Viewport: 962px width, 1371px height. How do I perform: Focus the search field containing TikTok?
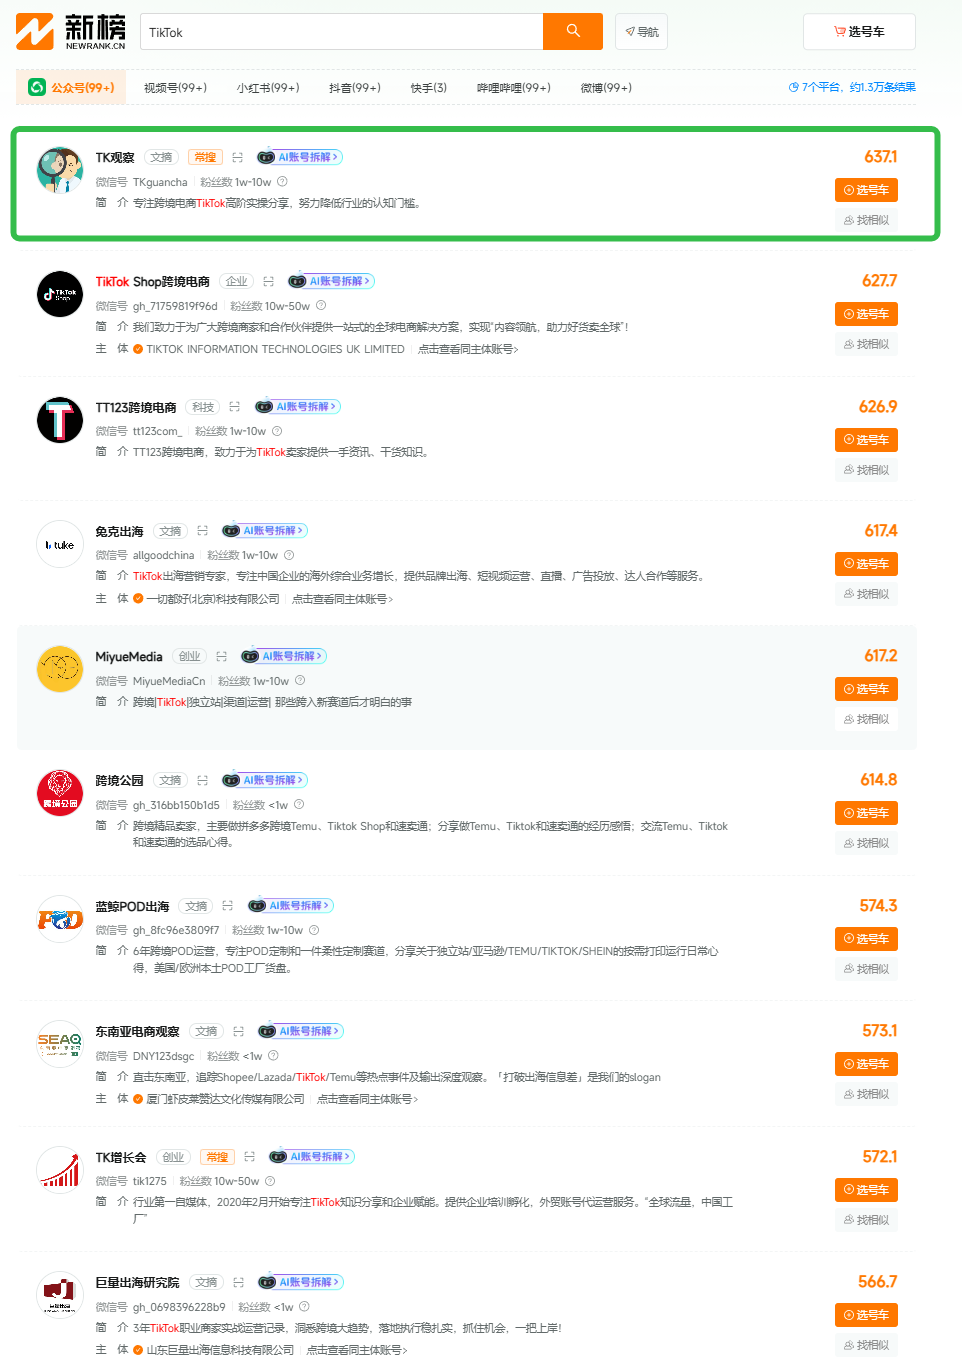click(x=342, y=32)
